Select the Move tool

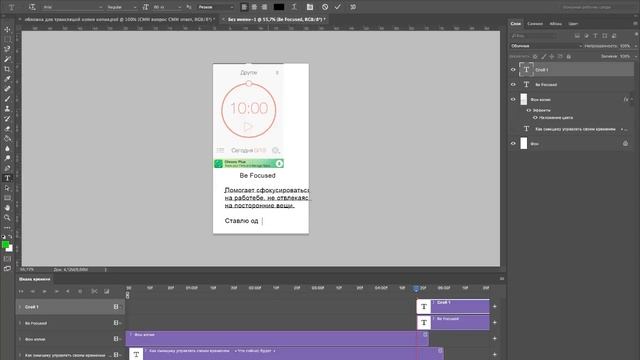[7, 29]
